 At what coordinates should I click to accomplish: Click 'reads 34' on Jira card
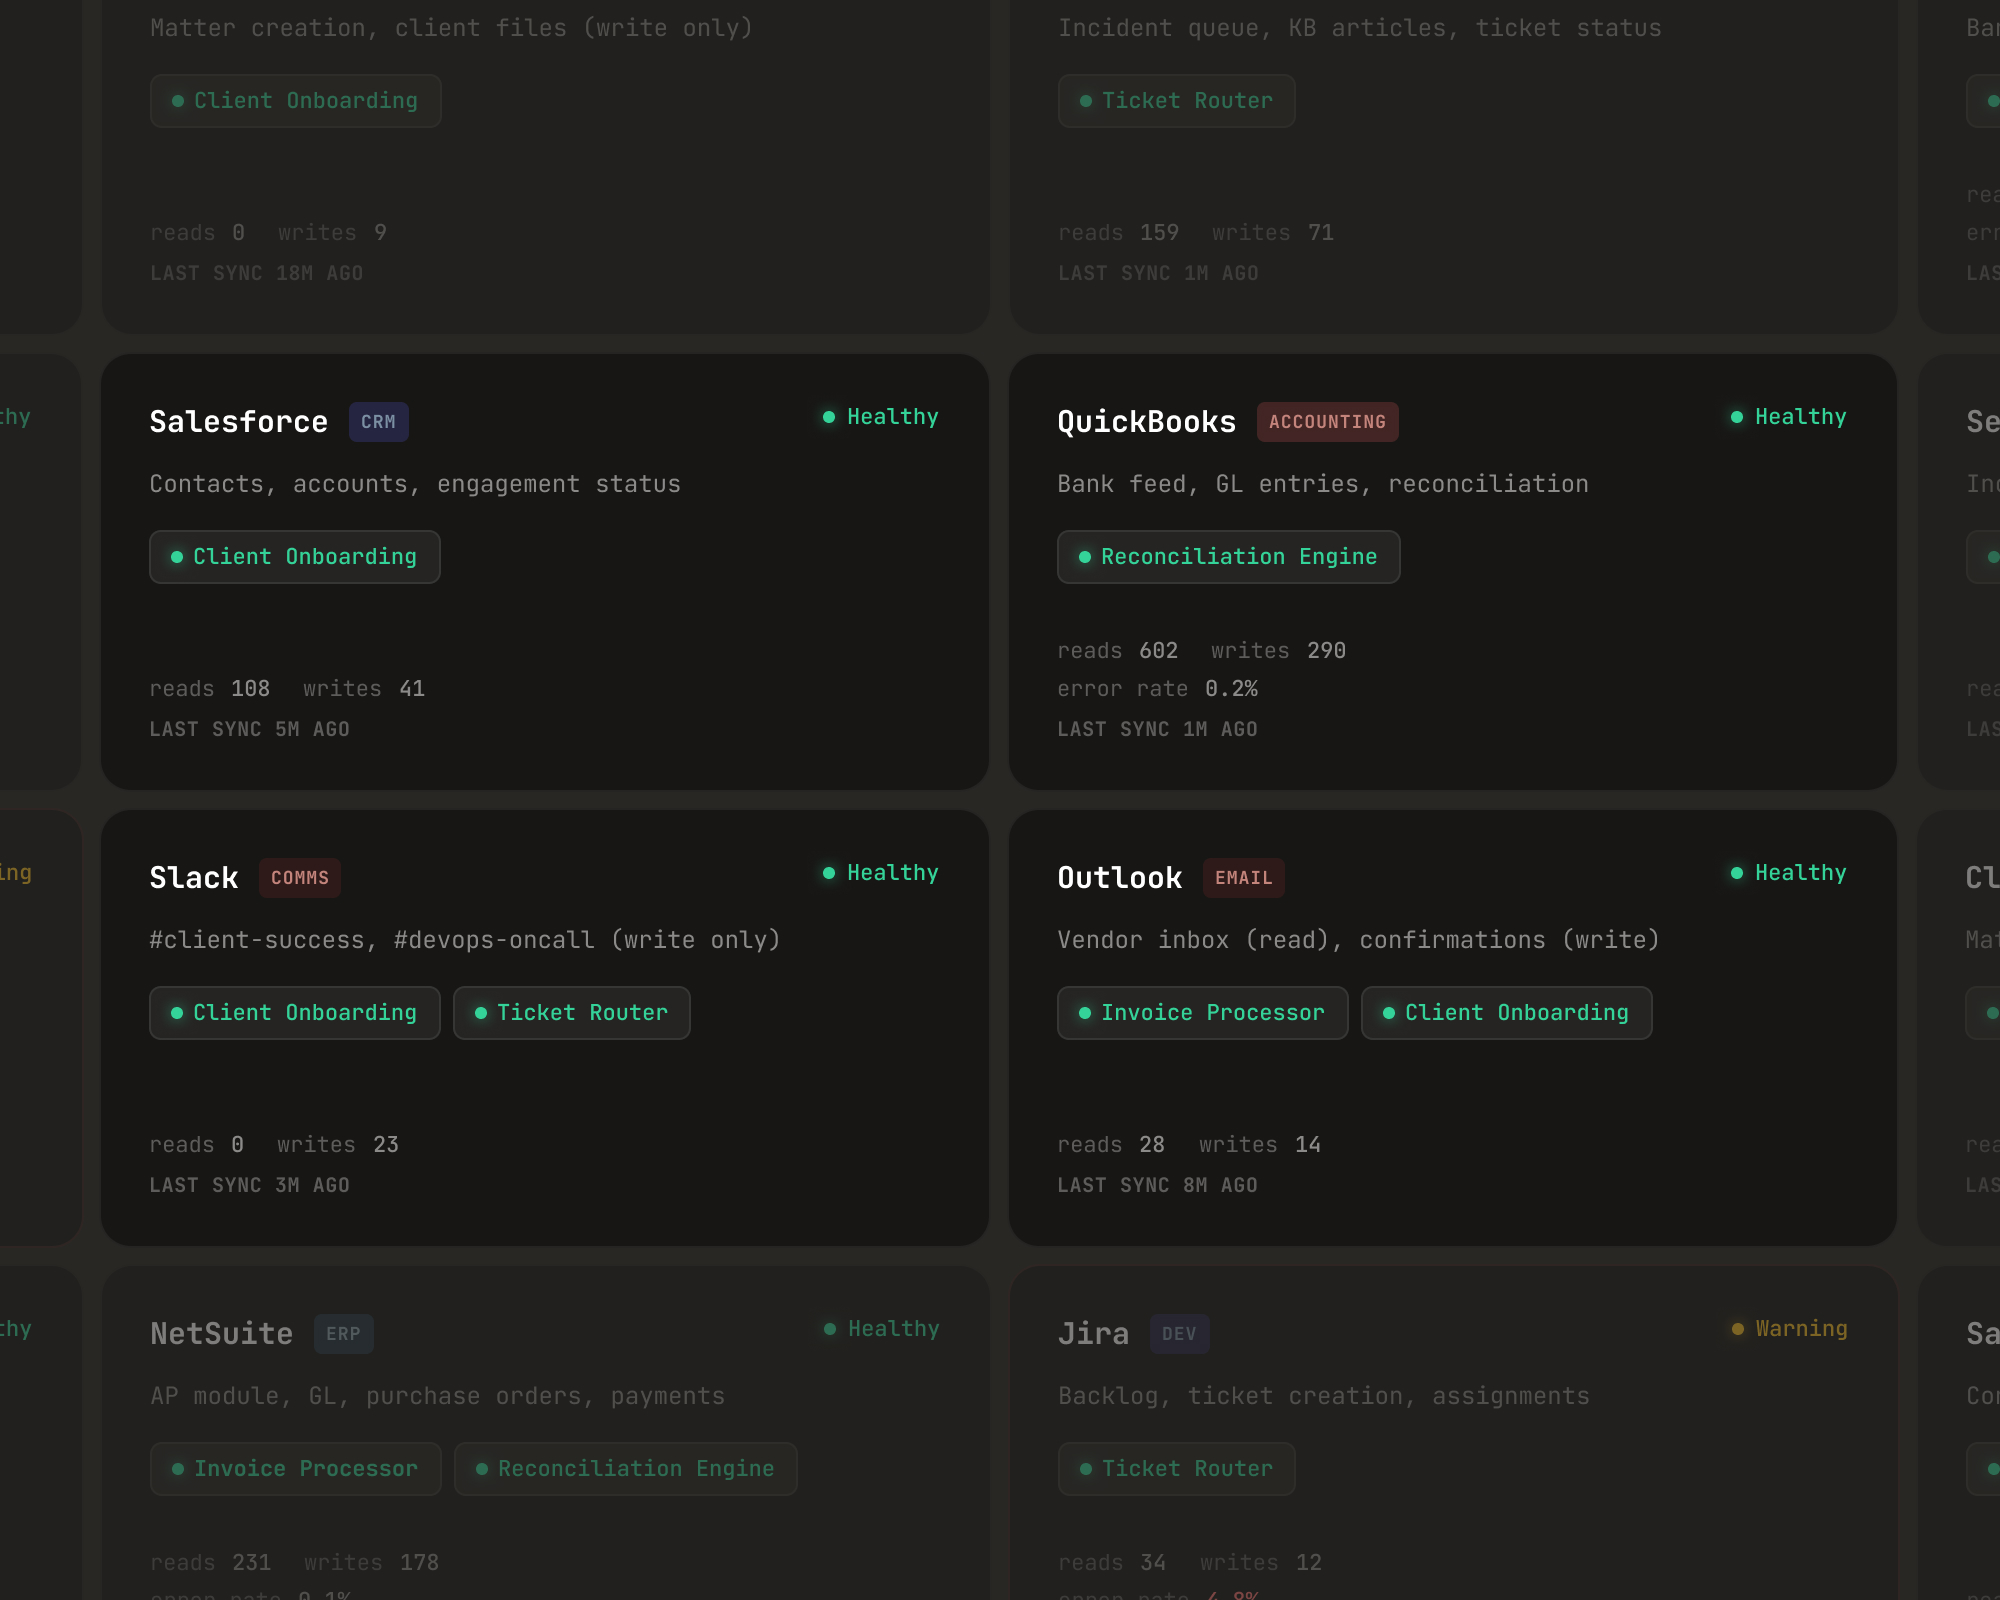pyautogui.click(x=1113, y=1563)
